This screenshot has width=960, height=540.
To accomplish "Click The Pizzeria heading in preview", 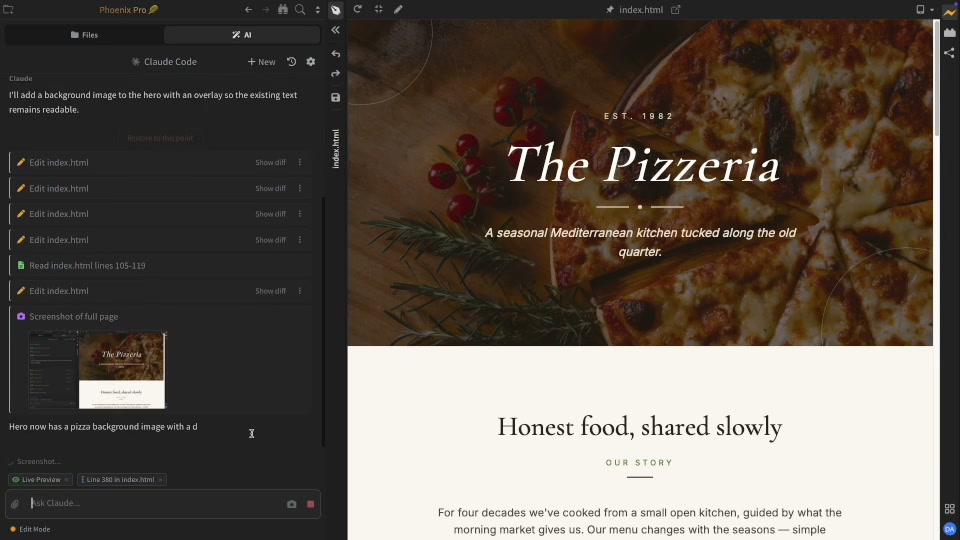I will click(x=643, y=165).
